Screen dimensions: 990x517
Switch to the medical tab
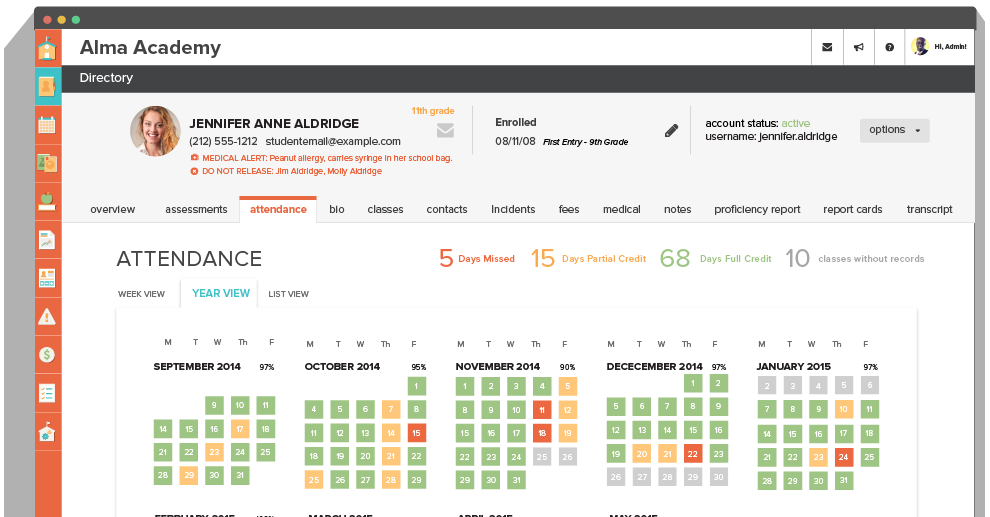click(621, 210)
